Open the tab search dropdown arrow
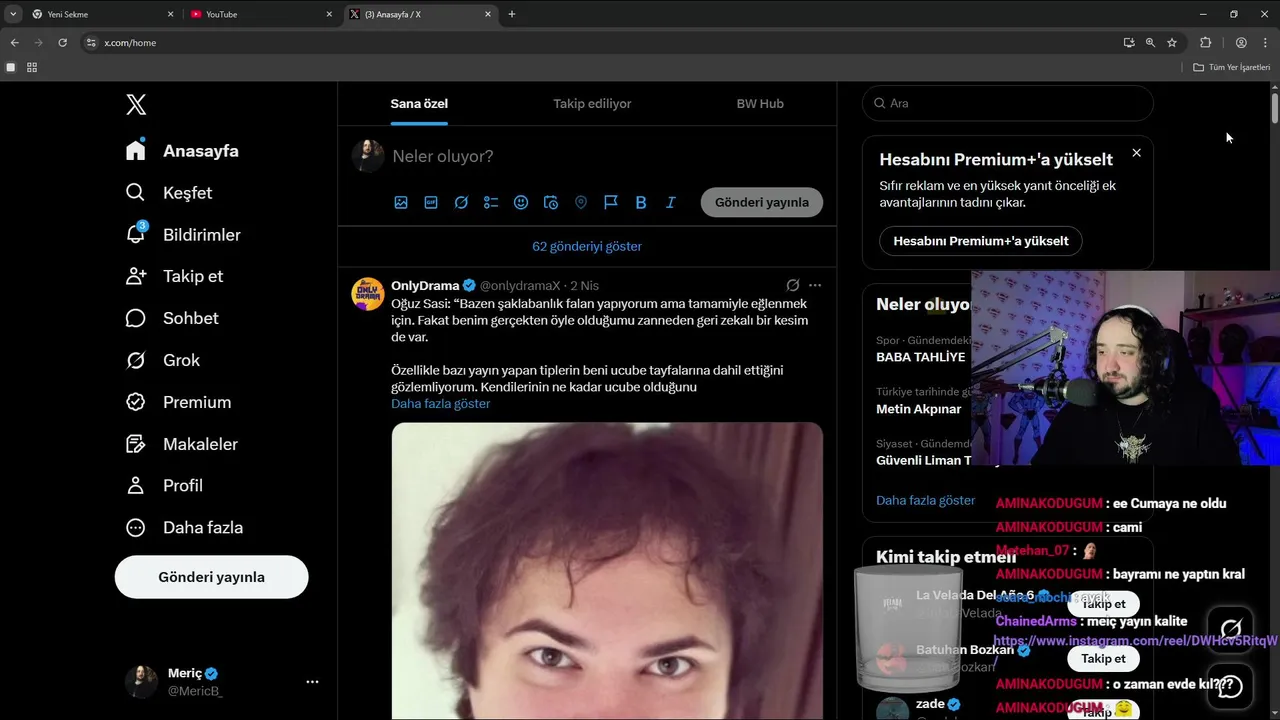Viewport: 1280px width, 720px height. pyautogui.click(x=12, y=14)
